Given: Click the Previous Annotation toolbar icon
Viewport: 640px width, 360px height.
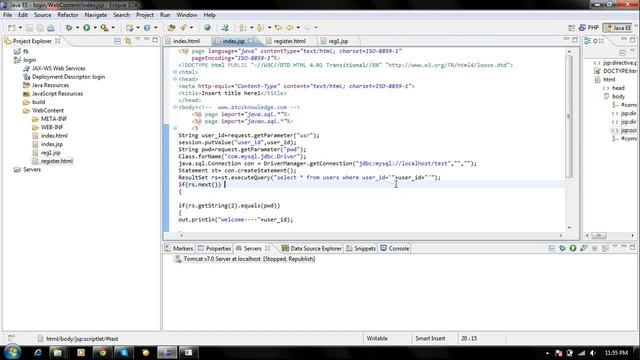Looking at the screenshot, I should pyautogui.click(x=260, y=28).
